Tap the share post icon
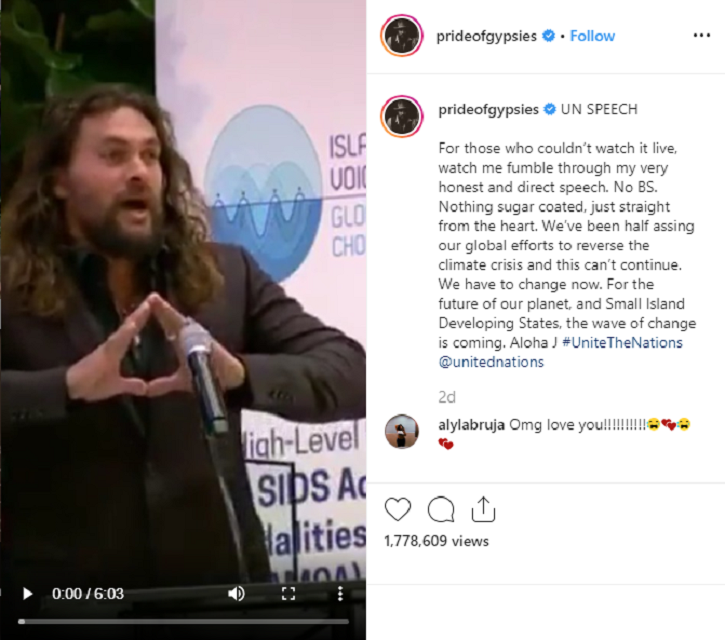Image resolution: width=725 pixels, height=640 pixels. pos(483,509)
